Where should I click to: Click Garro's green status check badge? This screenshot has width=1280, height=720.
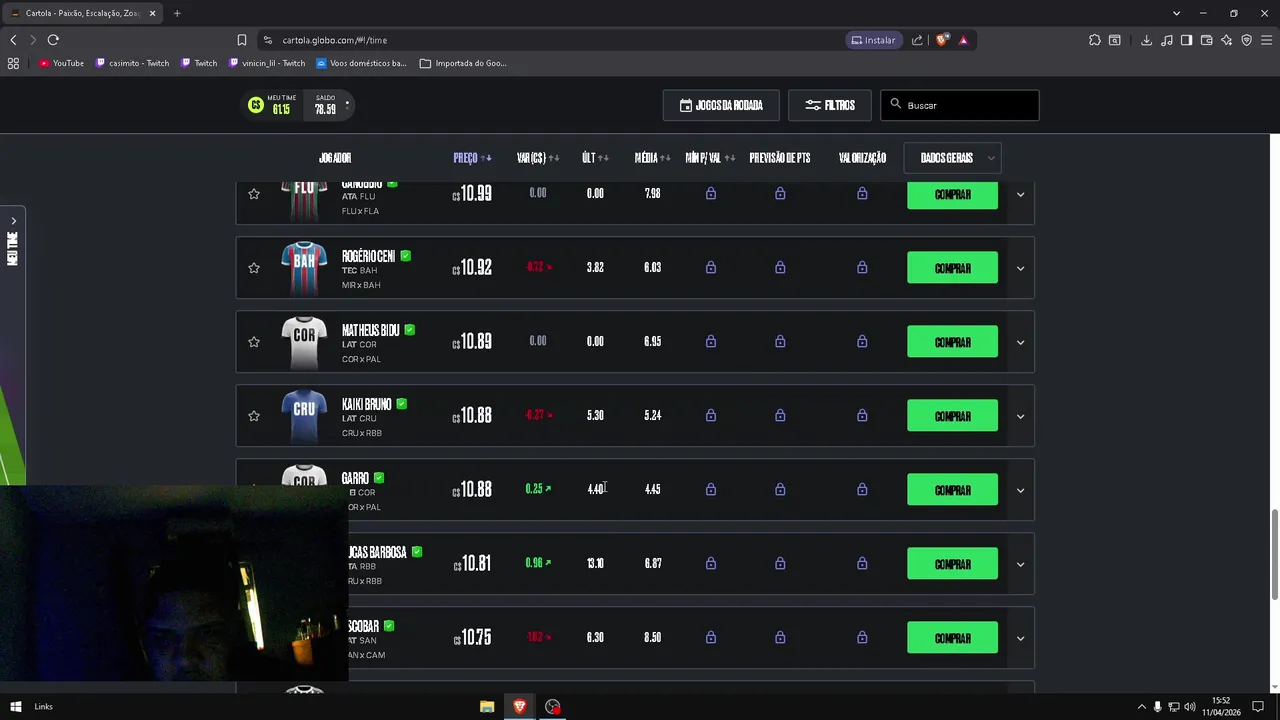pos(379,478)
